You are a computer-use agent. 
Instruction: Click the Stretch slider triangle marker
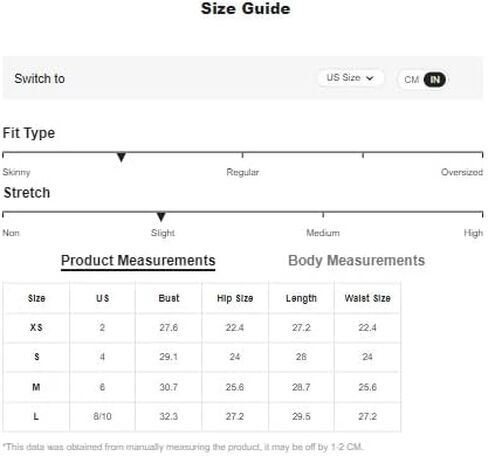[x=161, y=217]
